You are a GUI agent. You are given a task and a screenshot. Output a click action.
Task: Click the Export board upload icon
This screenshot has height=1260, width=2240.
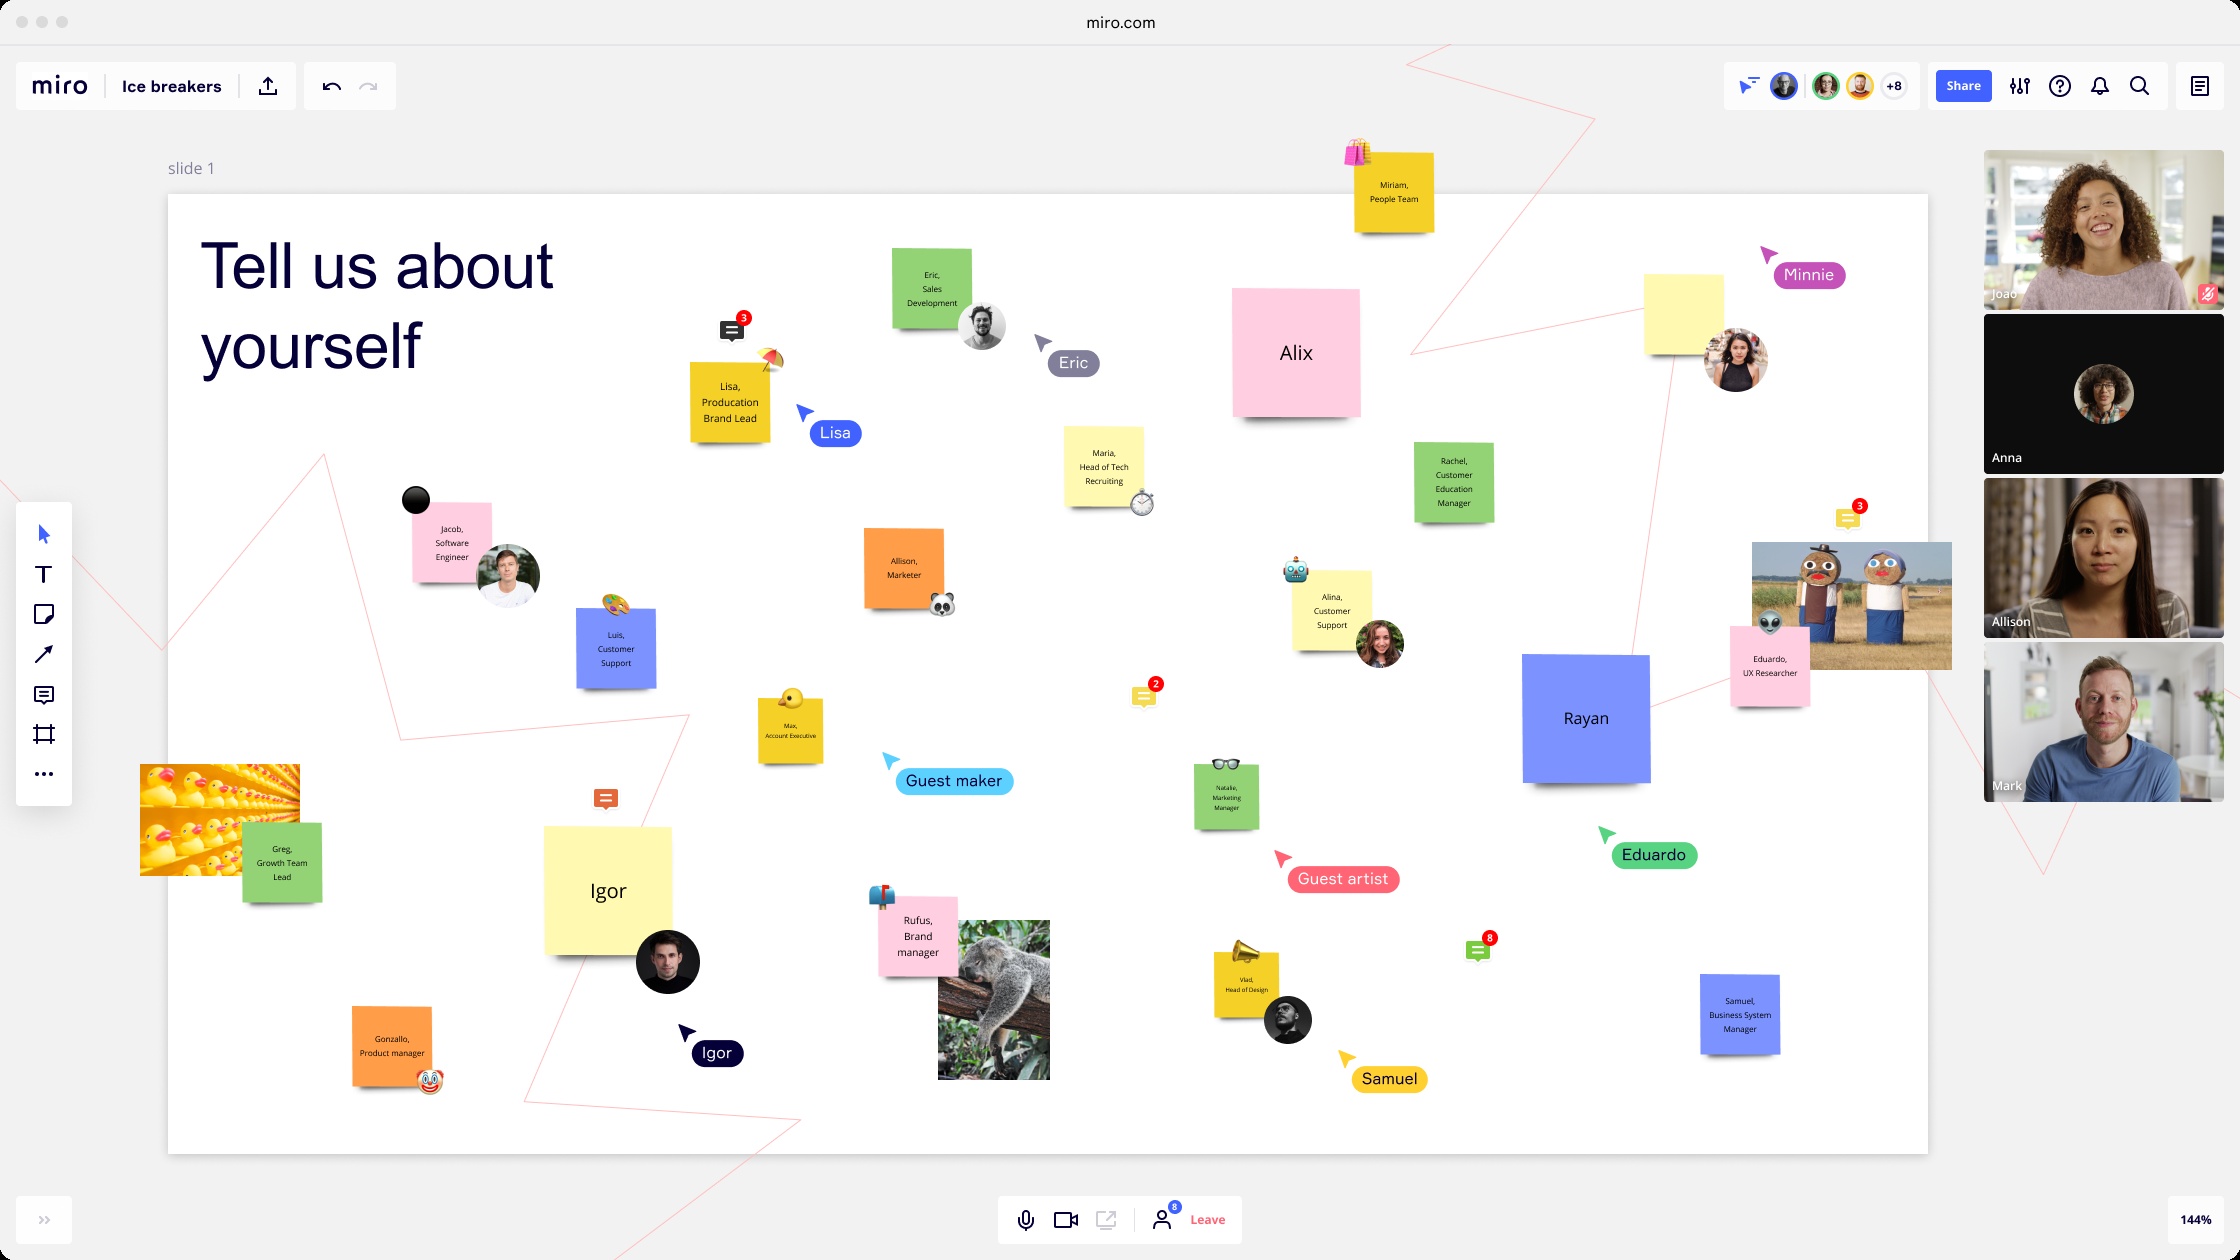[x=268, y=86]
